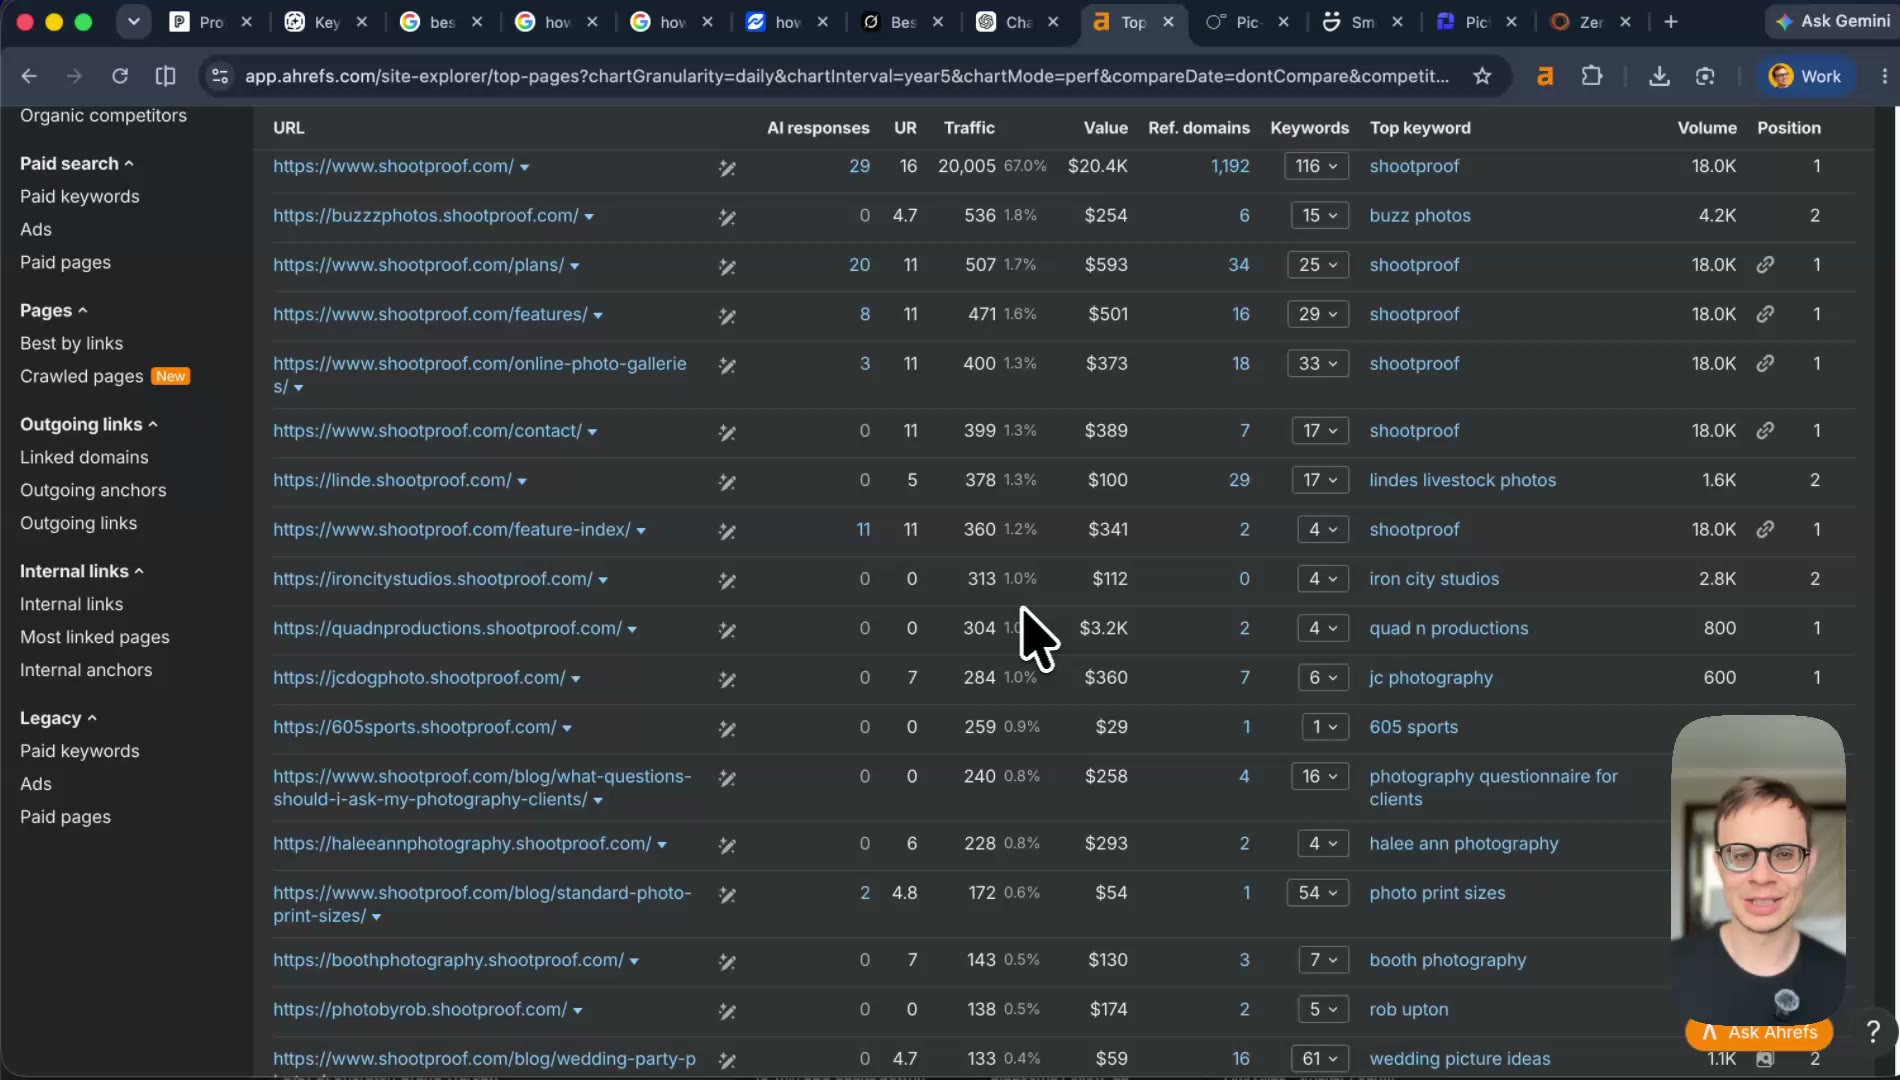Open the Work profile button
This screenshot has width=1900, height=1080.
coord(1806,76)
